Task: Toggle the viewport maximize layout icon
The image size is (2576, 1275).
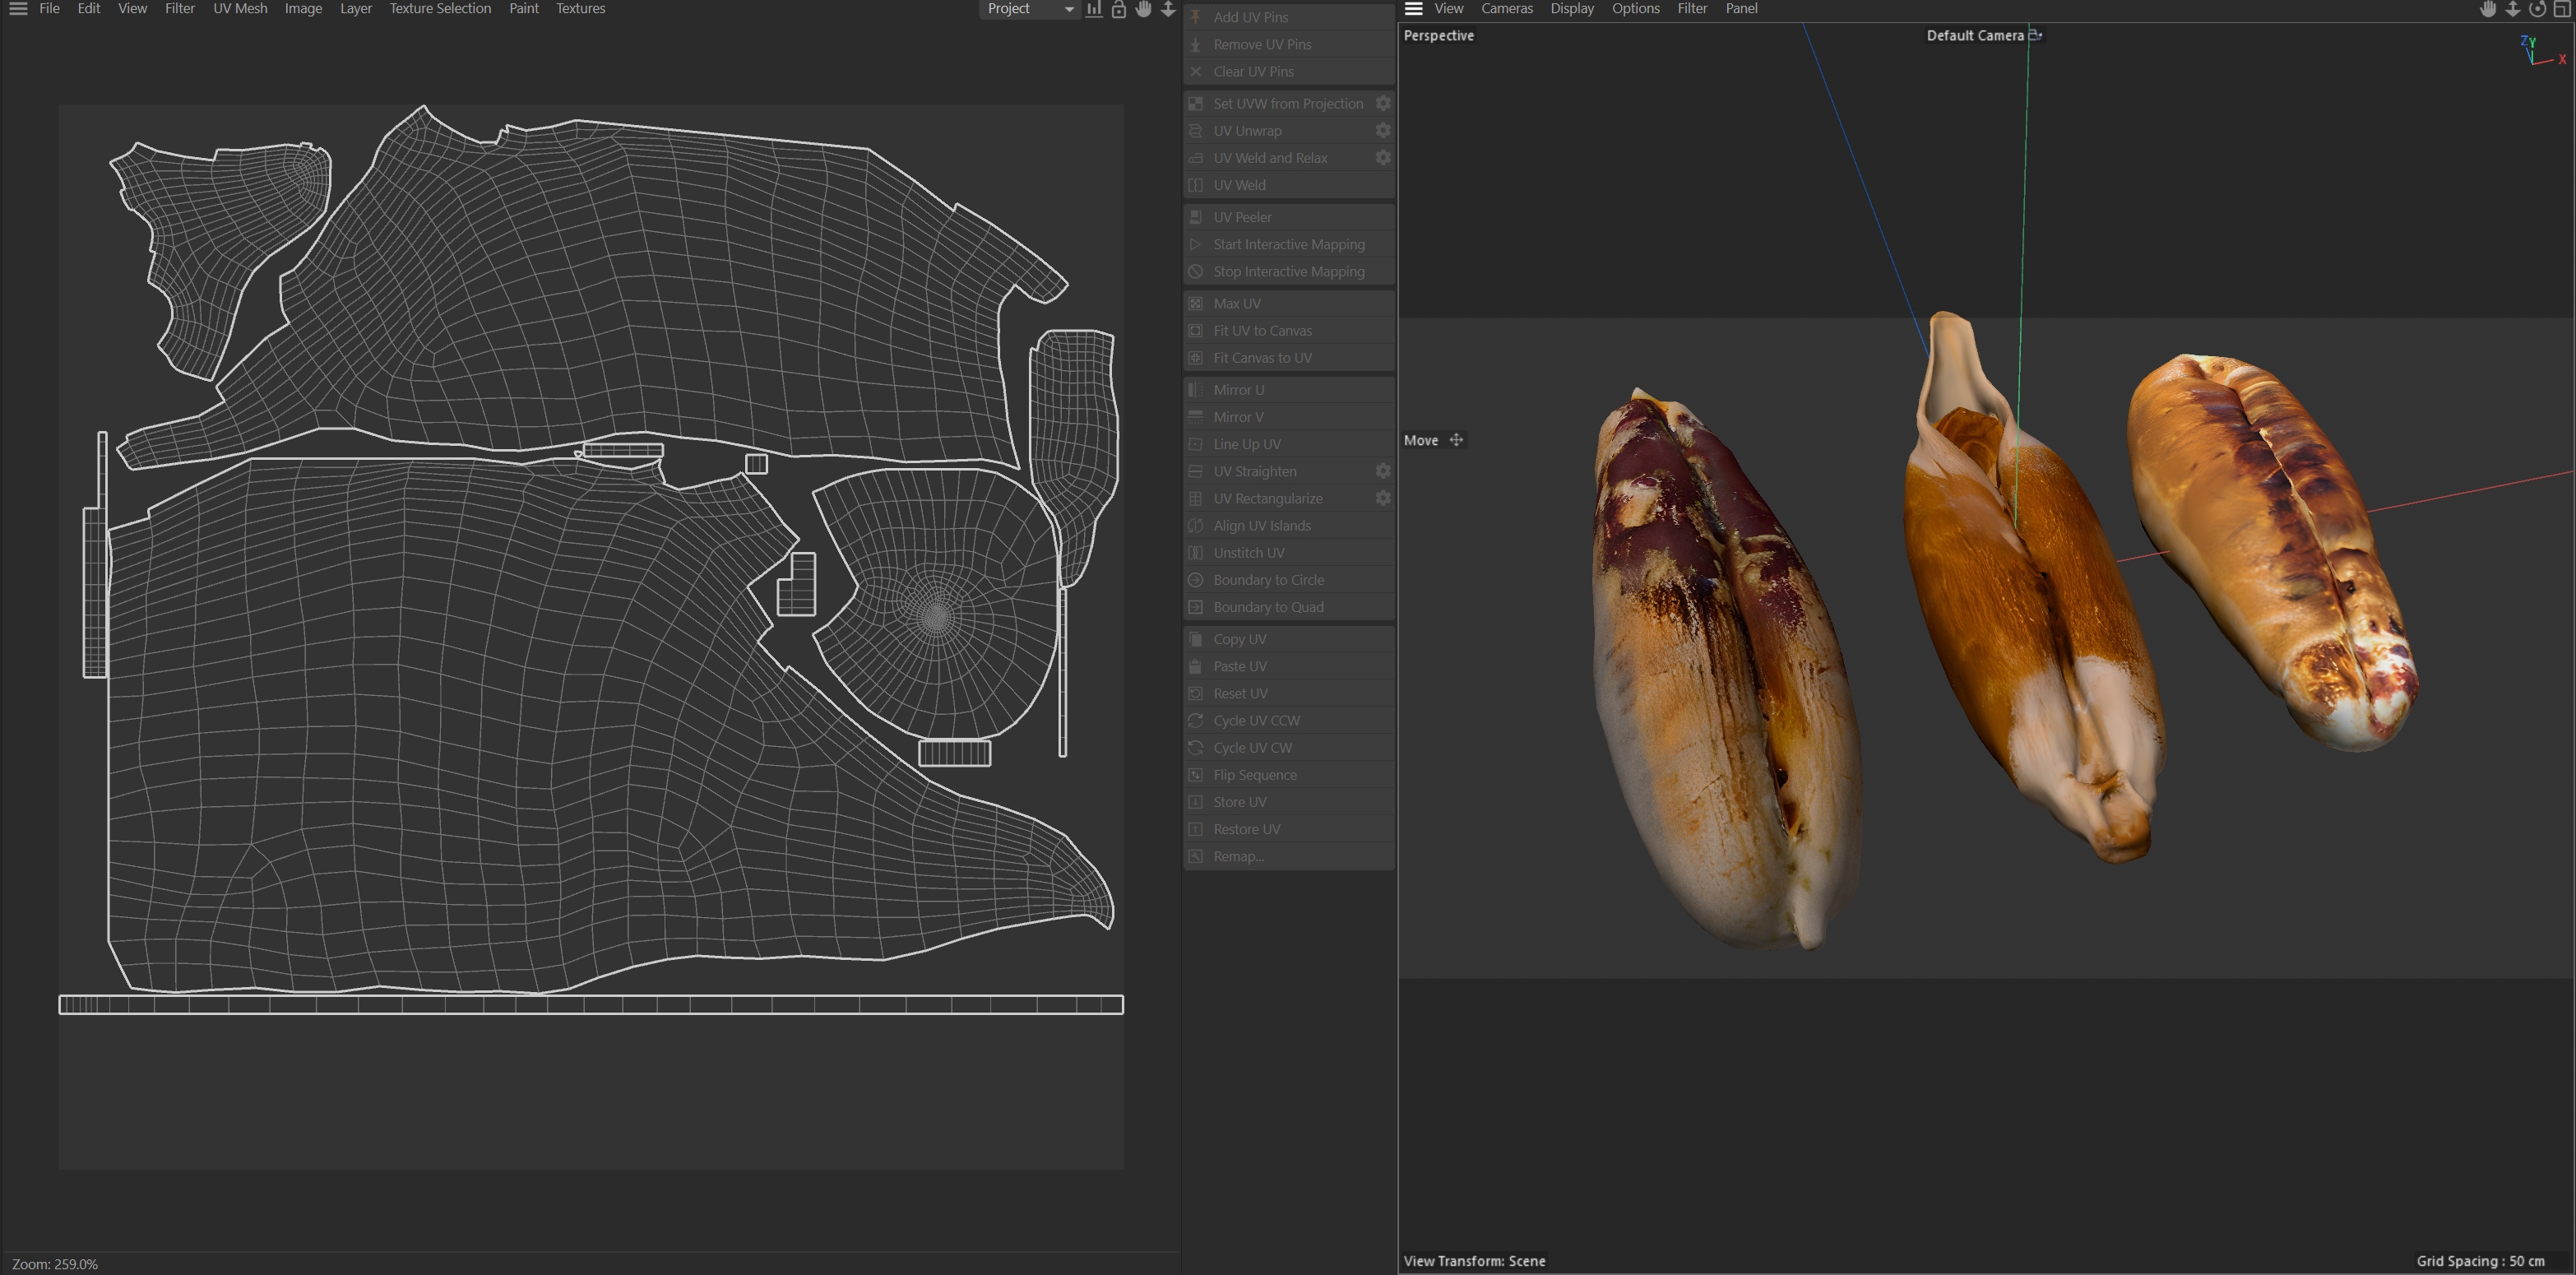Action: [x=2562, y=9]
